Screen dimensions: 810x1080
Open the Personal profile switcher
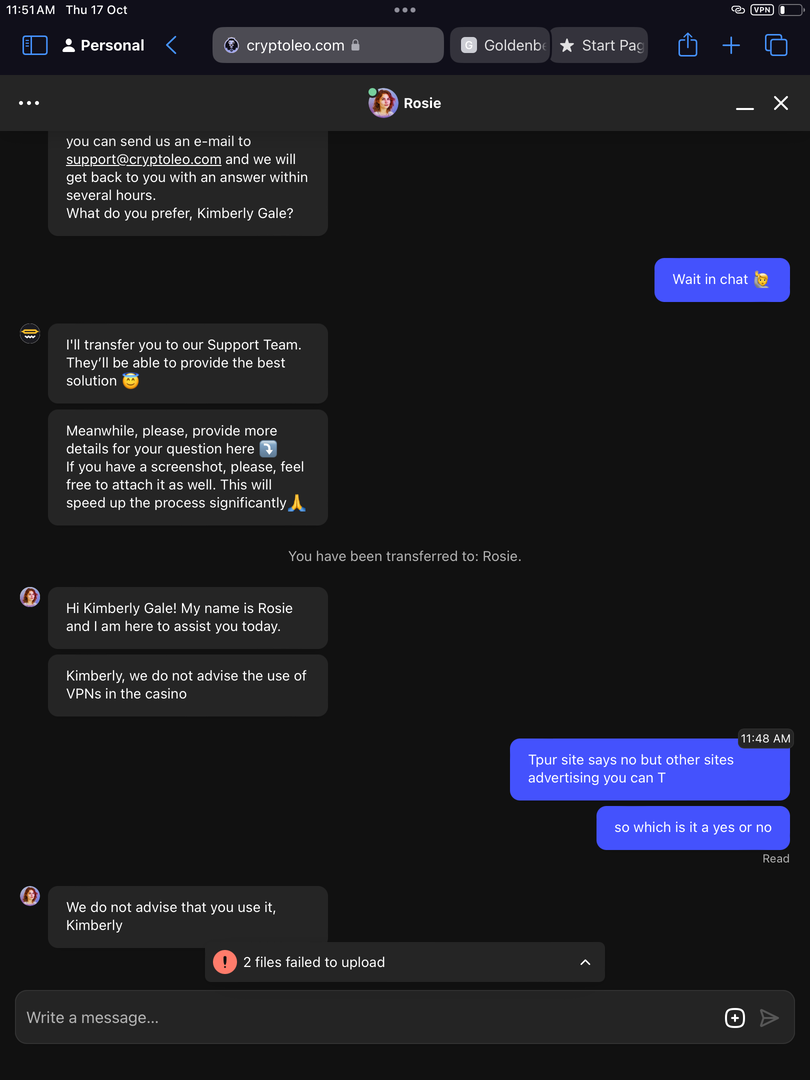pyautogui.click(x=103, y=45)
